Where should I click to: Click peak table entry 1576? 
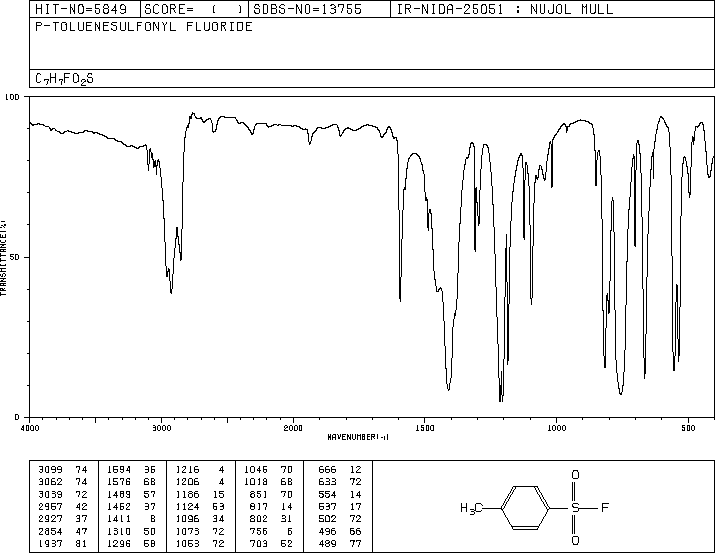(x=119, y=481)
